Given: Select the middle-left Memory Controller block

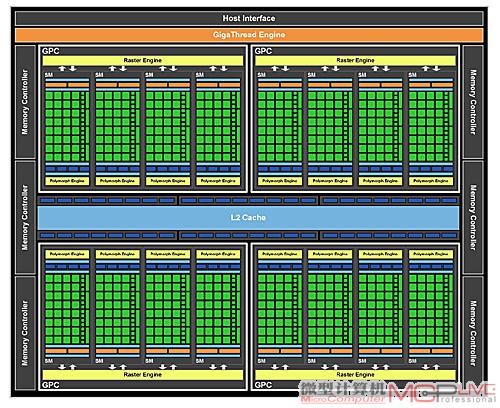Looking at the screenshot, I should (25, 217).
